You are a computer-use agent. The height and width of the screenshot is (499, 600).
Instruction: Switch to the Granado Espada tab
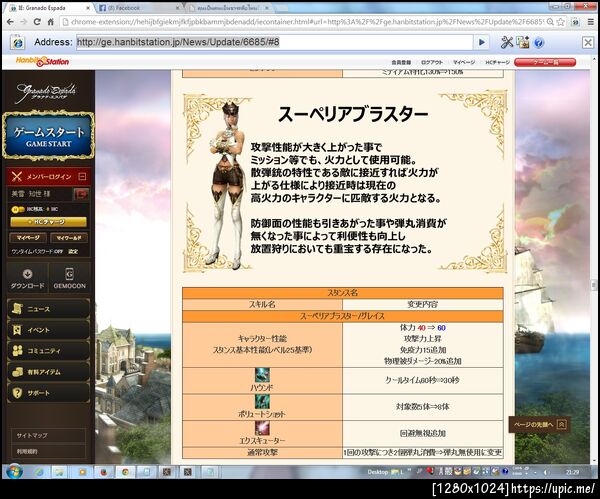(x=46, y=8)
